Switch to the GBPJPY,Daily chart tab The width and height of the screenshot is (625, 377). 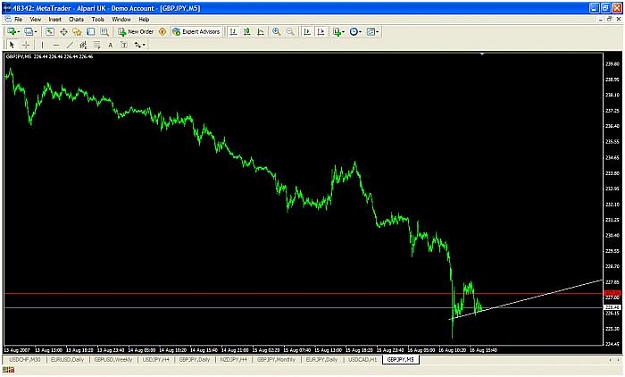(x=194, y=360)
